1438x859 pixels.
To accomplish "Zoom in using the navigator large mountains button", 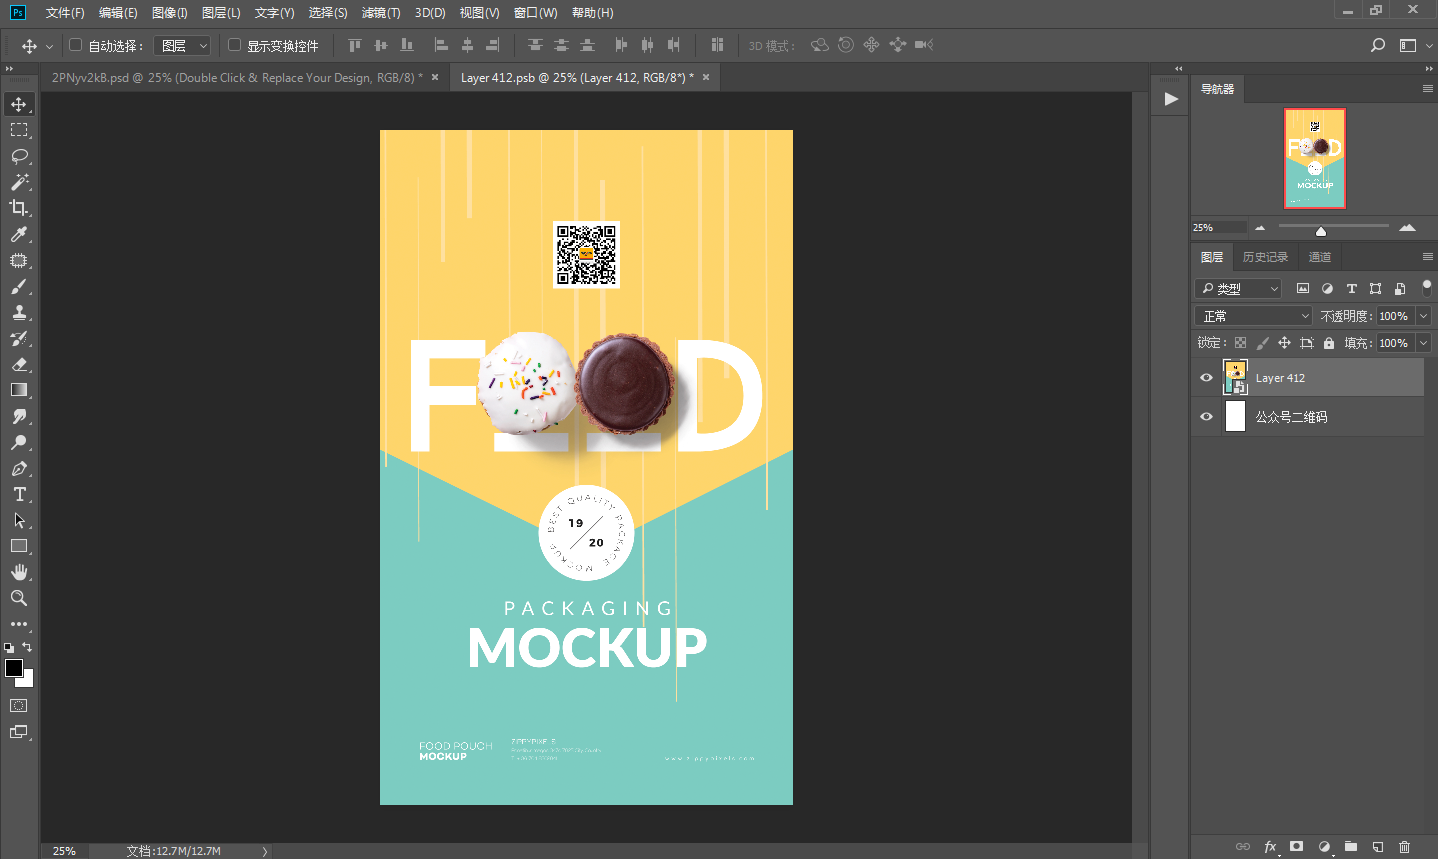I will pyautogui.click(x=1408, y=228).
